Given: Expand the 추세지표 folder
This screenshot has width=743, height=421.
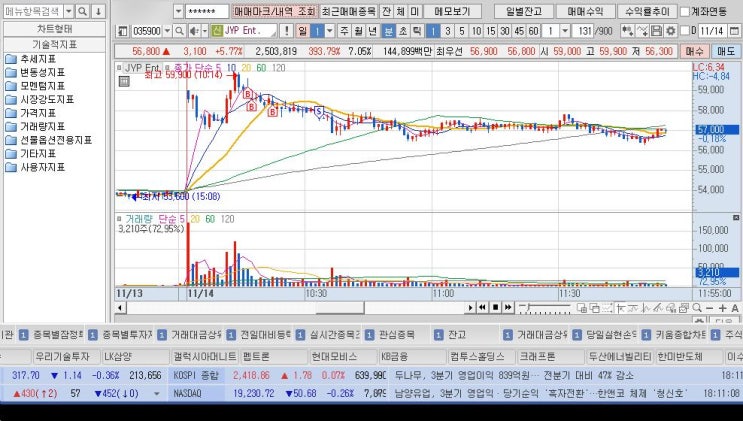Looking at the screenshot, I should (x=31, y=59).
